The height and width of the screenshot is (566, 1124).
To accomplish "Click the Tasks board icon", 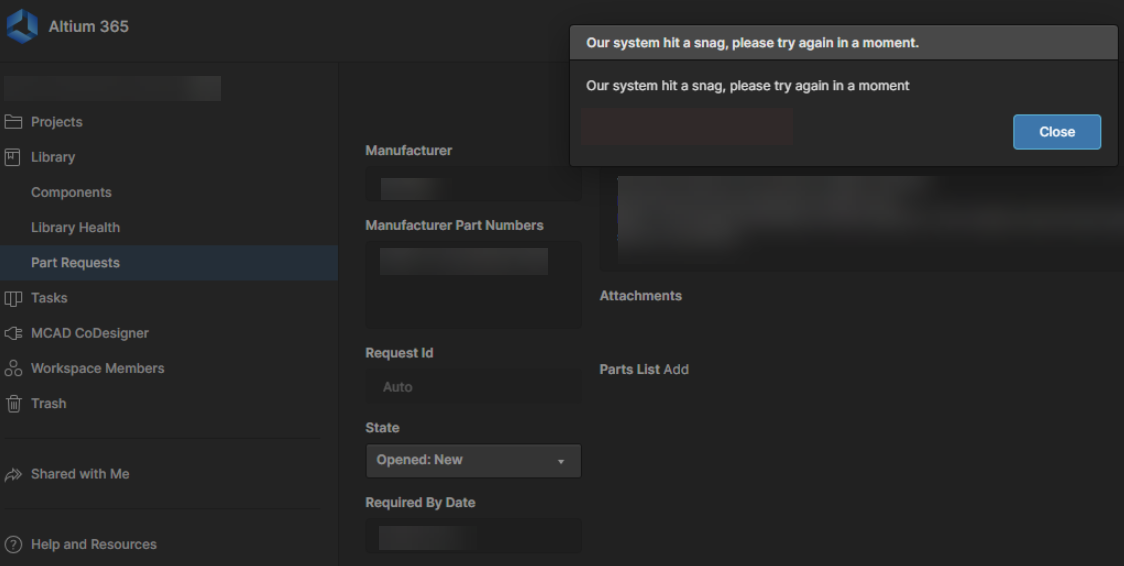I will click(13, 298).
